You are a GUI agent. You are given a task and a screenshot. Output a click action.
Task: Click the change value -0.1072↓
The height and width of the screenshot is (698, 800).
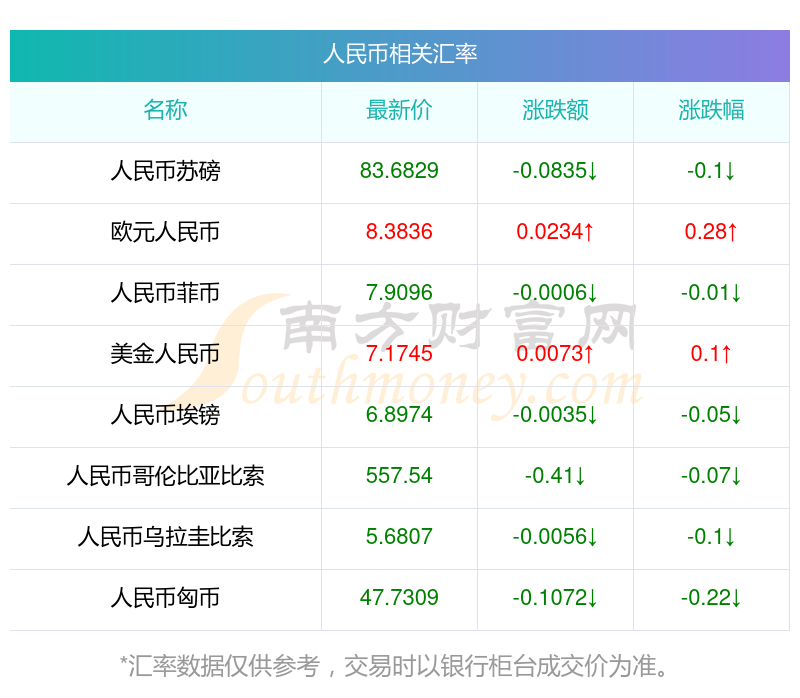[555, 598]
